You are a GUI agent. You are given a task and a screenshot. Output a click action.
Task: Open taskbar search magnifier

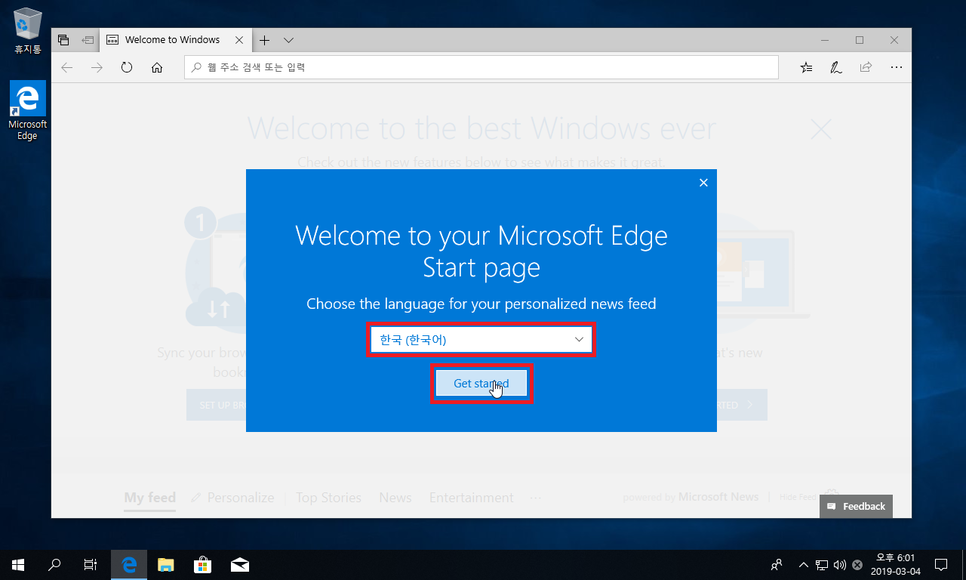click(x=54, y=565)
